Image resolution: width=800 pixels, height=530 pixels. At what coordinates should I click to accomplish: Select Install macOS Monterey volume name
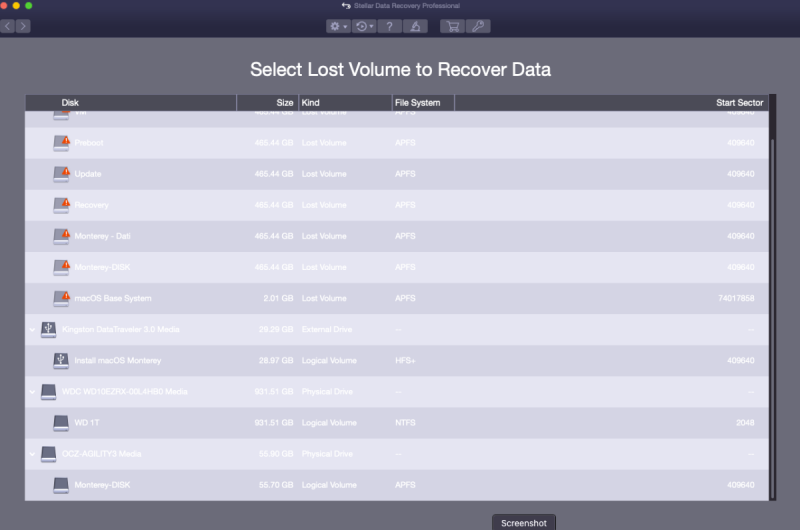[118, 361]
